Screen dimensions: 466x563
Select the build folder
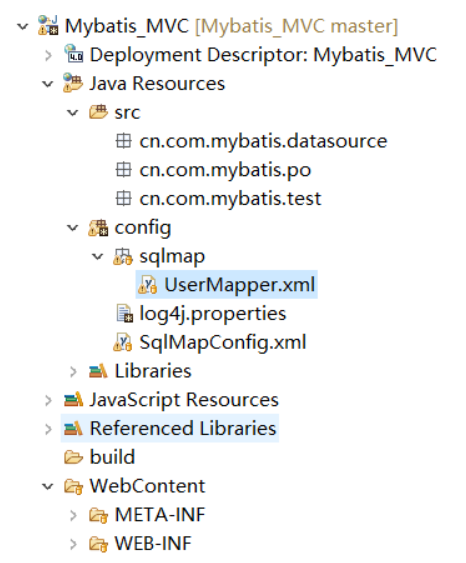pos(112,457)
